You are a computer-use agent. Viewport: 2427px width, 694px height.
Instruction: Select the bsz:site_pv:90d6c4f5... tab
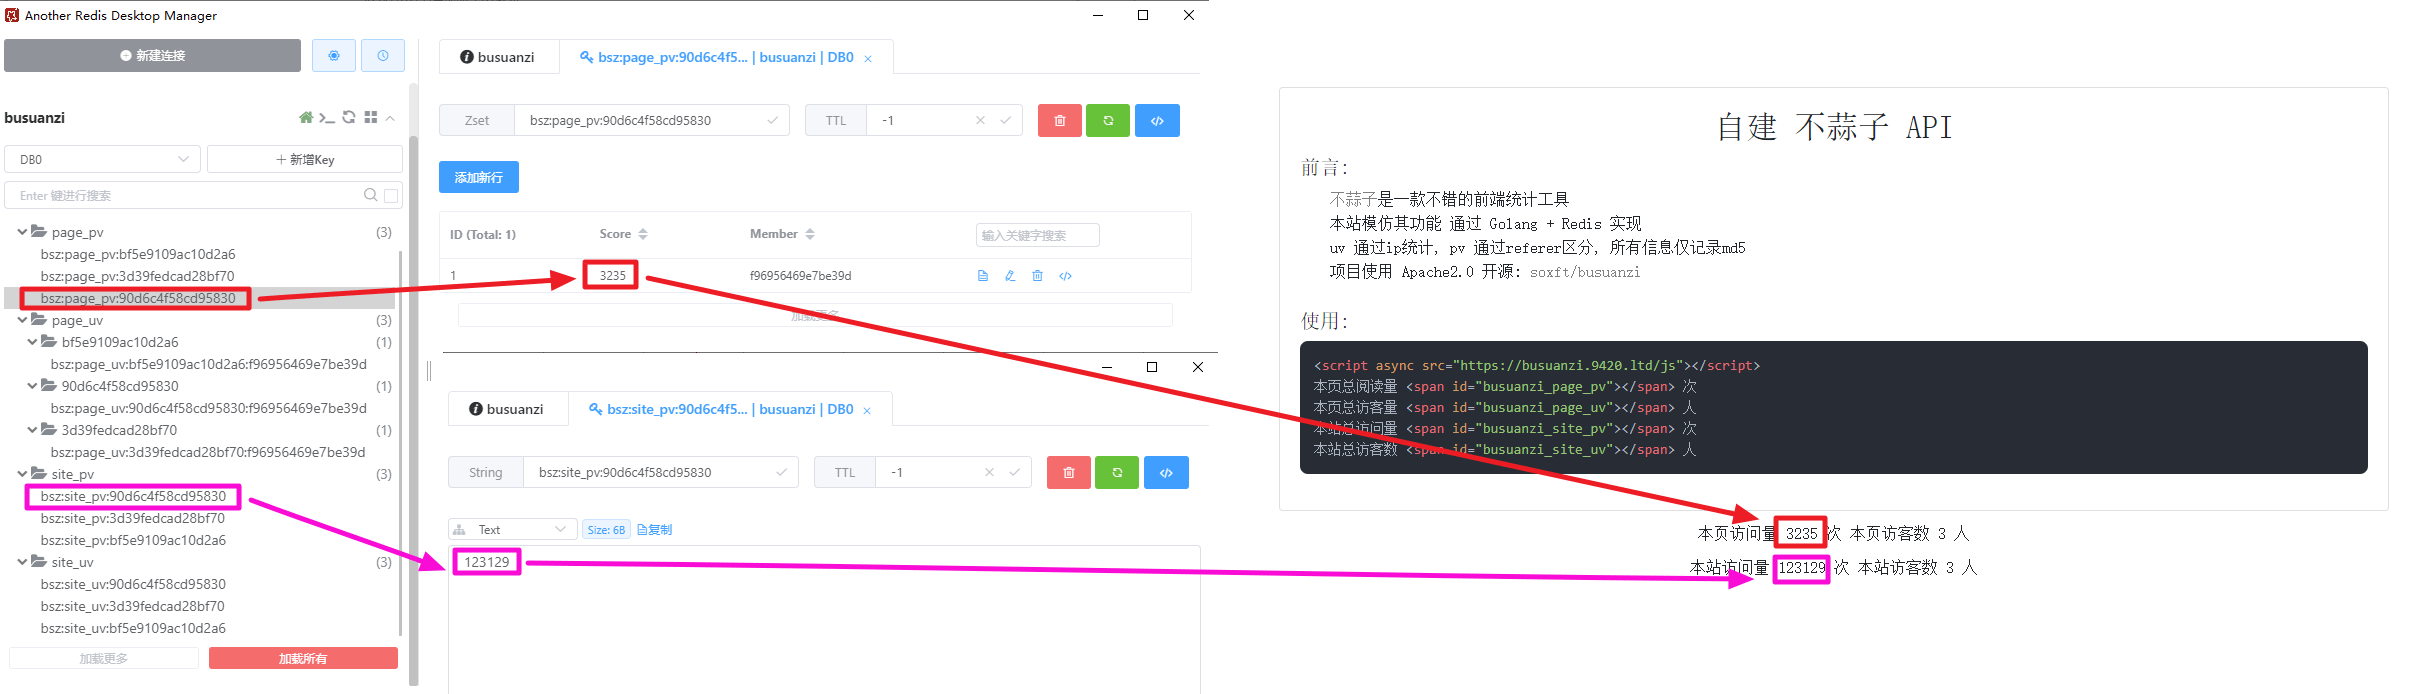[720, 409]
